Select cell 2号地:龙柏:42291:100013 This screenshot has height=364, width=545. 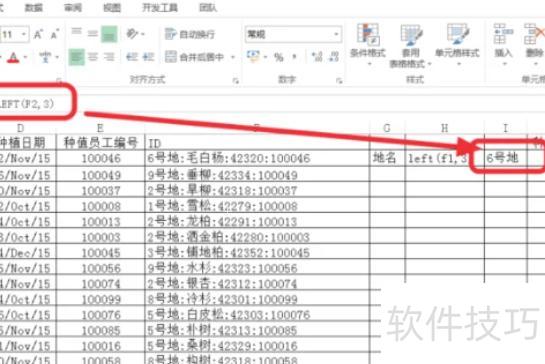point(257,221)
